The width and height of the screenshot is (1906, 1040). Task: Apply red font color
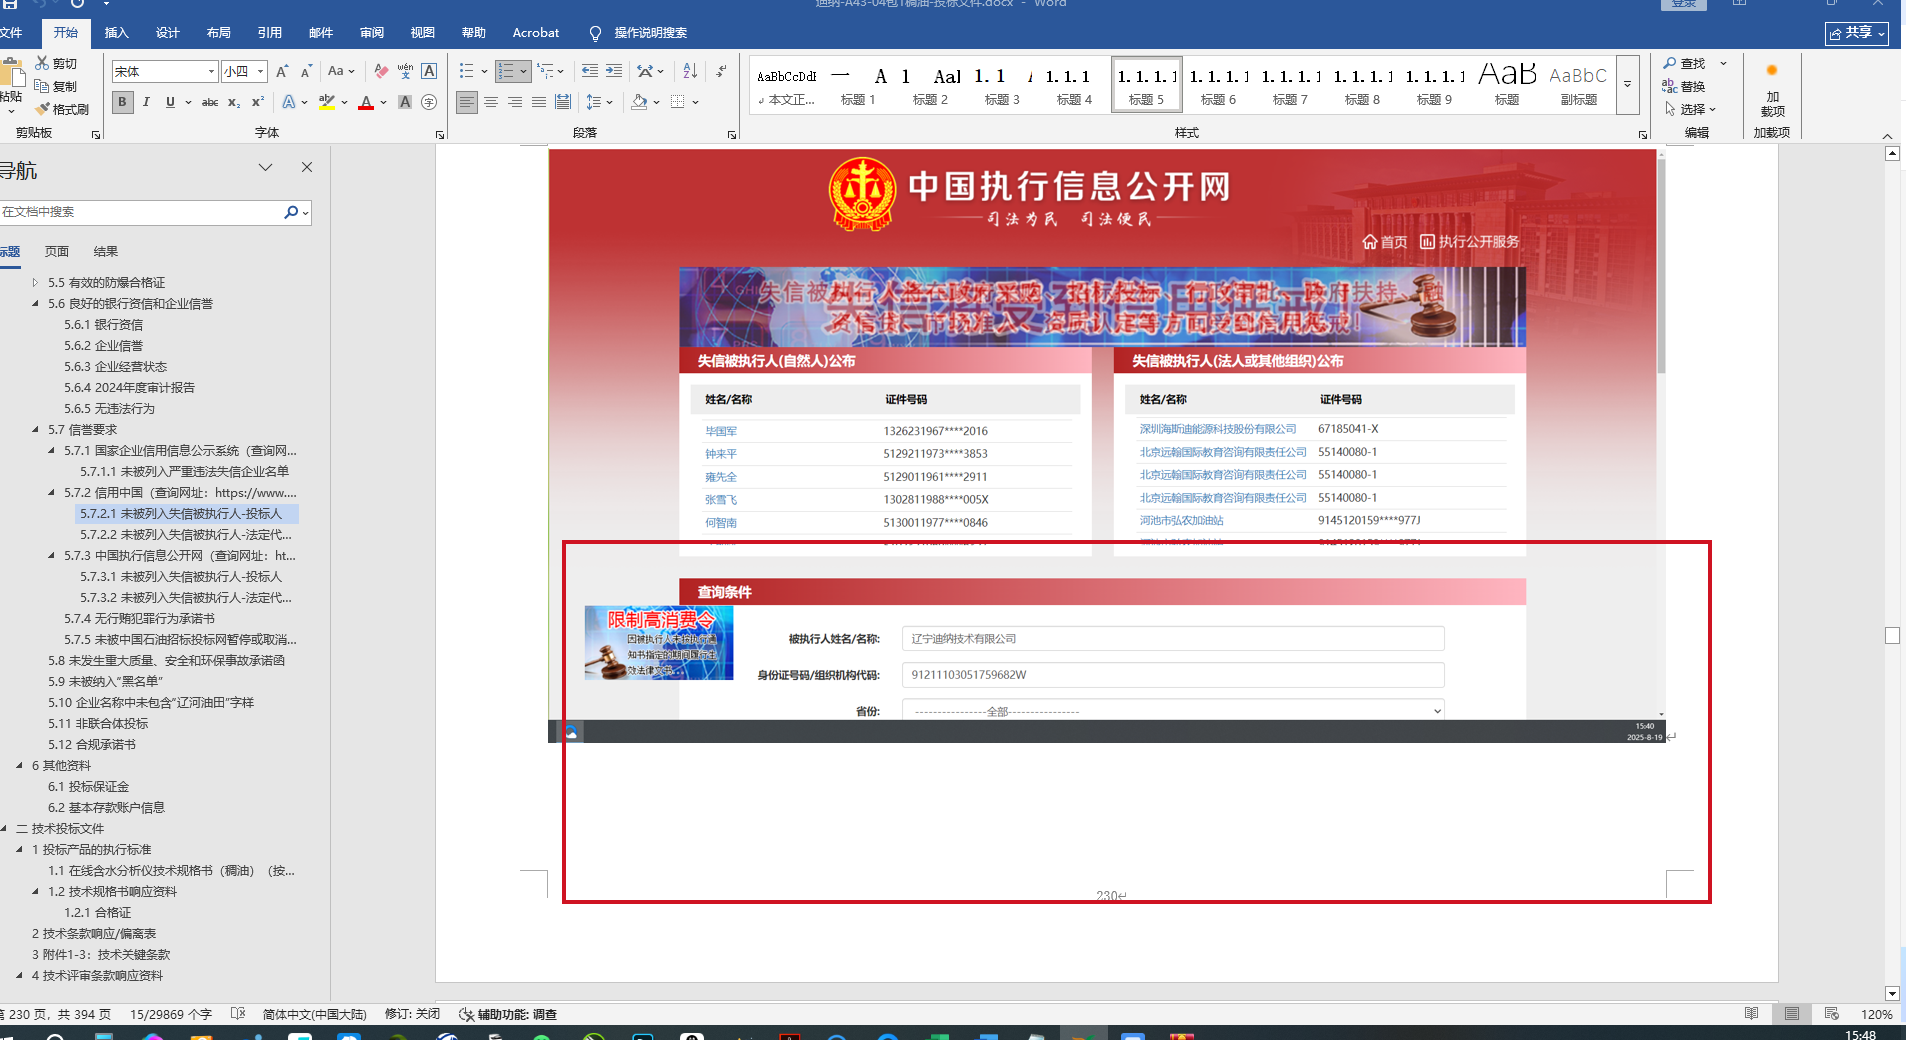coord(366,102)
